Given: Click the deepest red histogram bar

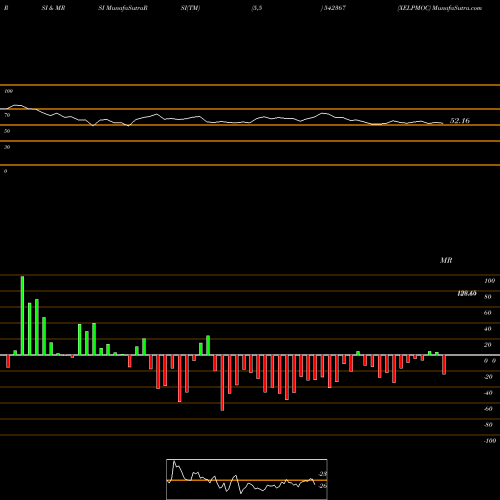Looking at the screenshot, I should point(222,383).
